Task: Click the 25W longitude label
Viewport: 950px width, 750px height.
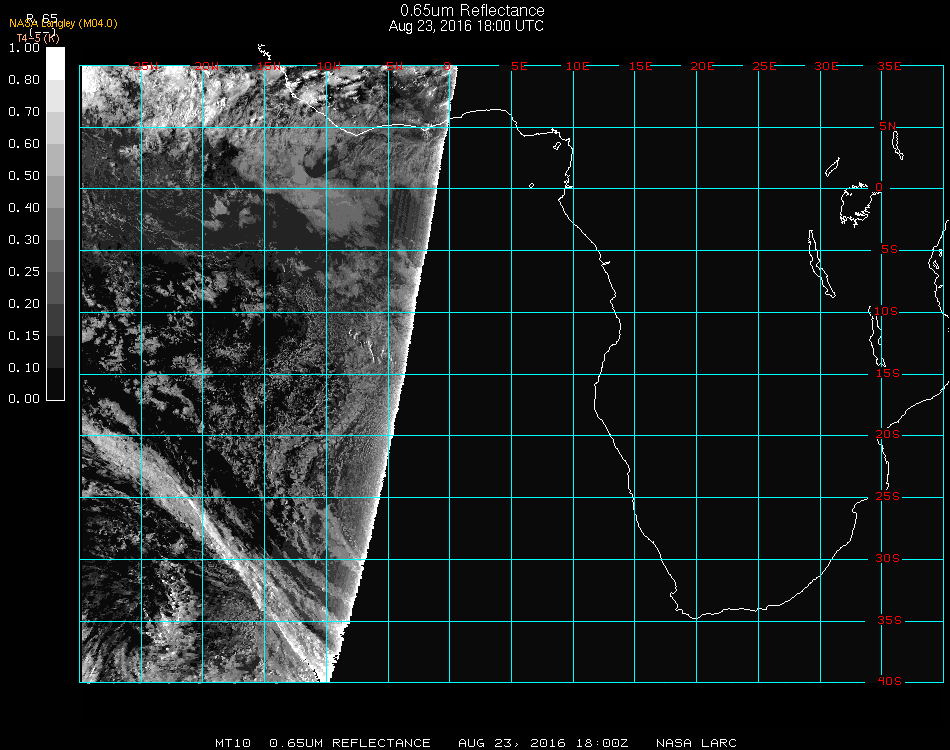Action: coord(145,66)
